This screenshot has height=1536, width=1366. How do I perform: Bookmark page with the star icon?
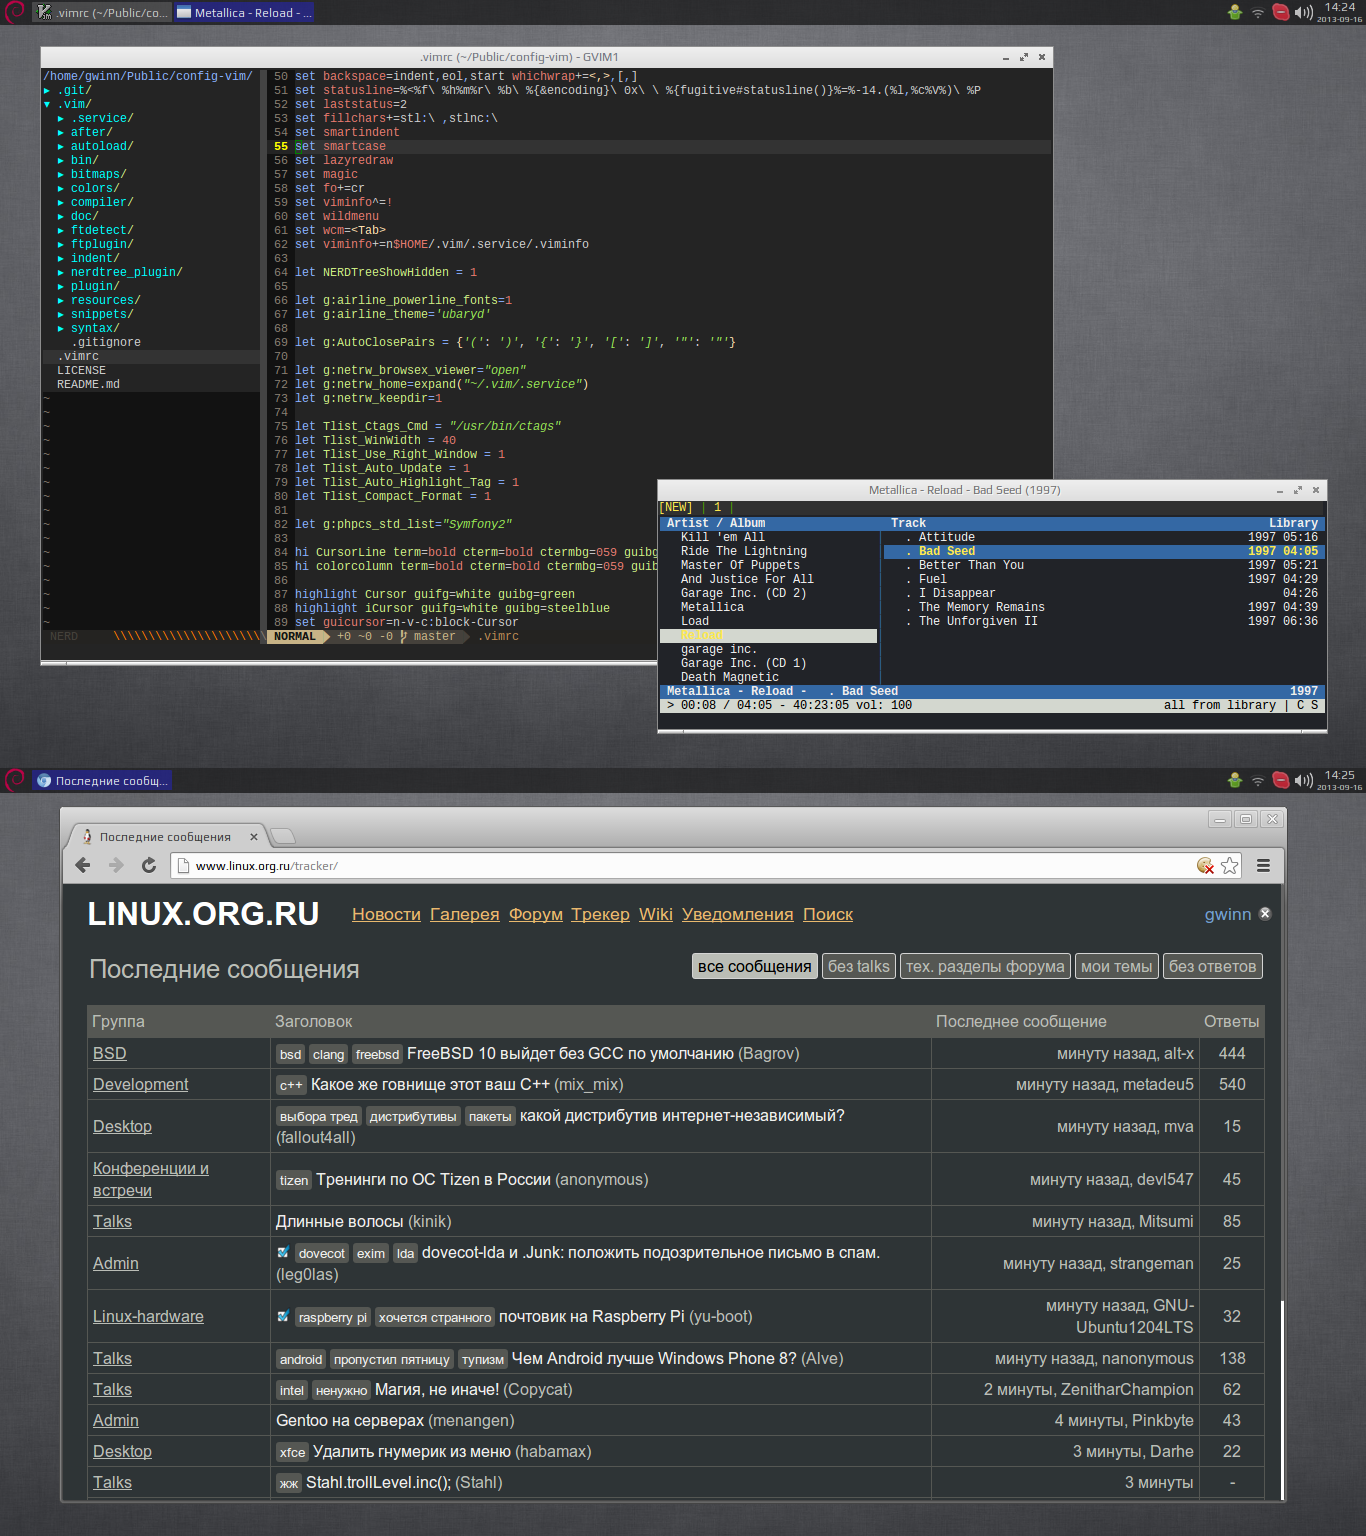[x=1230, y=866]
